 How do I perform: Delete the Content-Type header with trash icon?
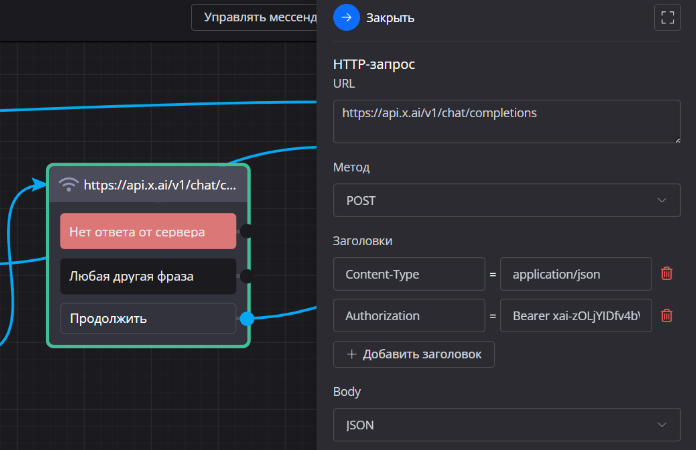point(667,273)
